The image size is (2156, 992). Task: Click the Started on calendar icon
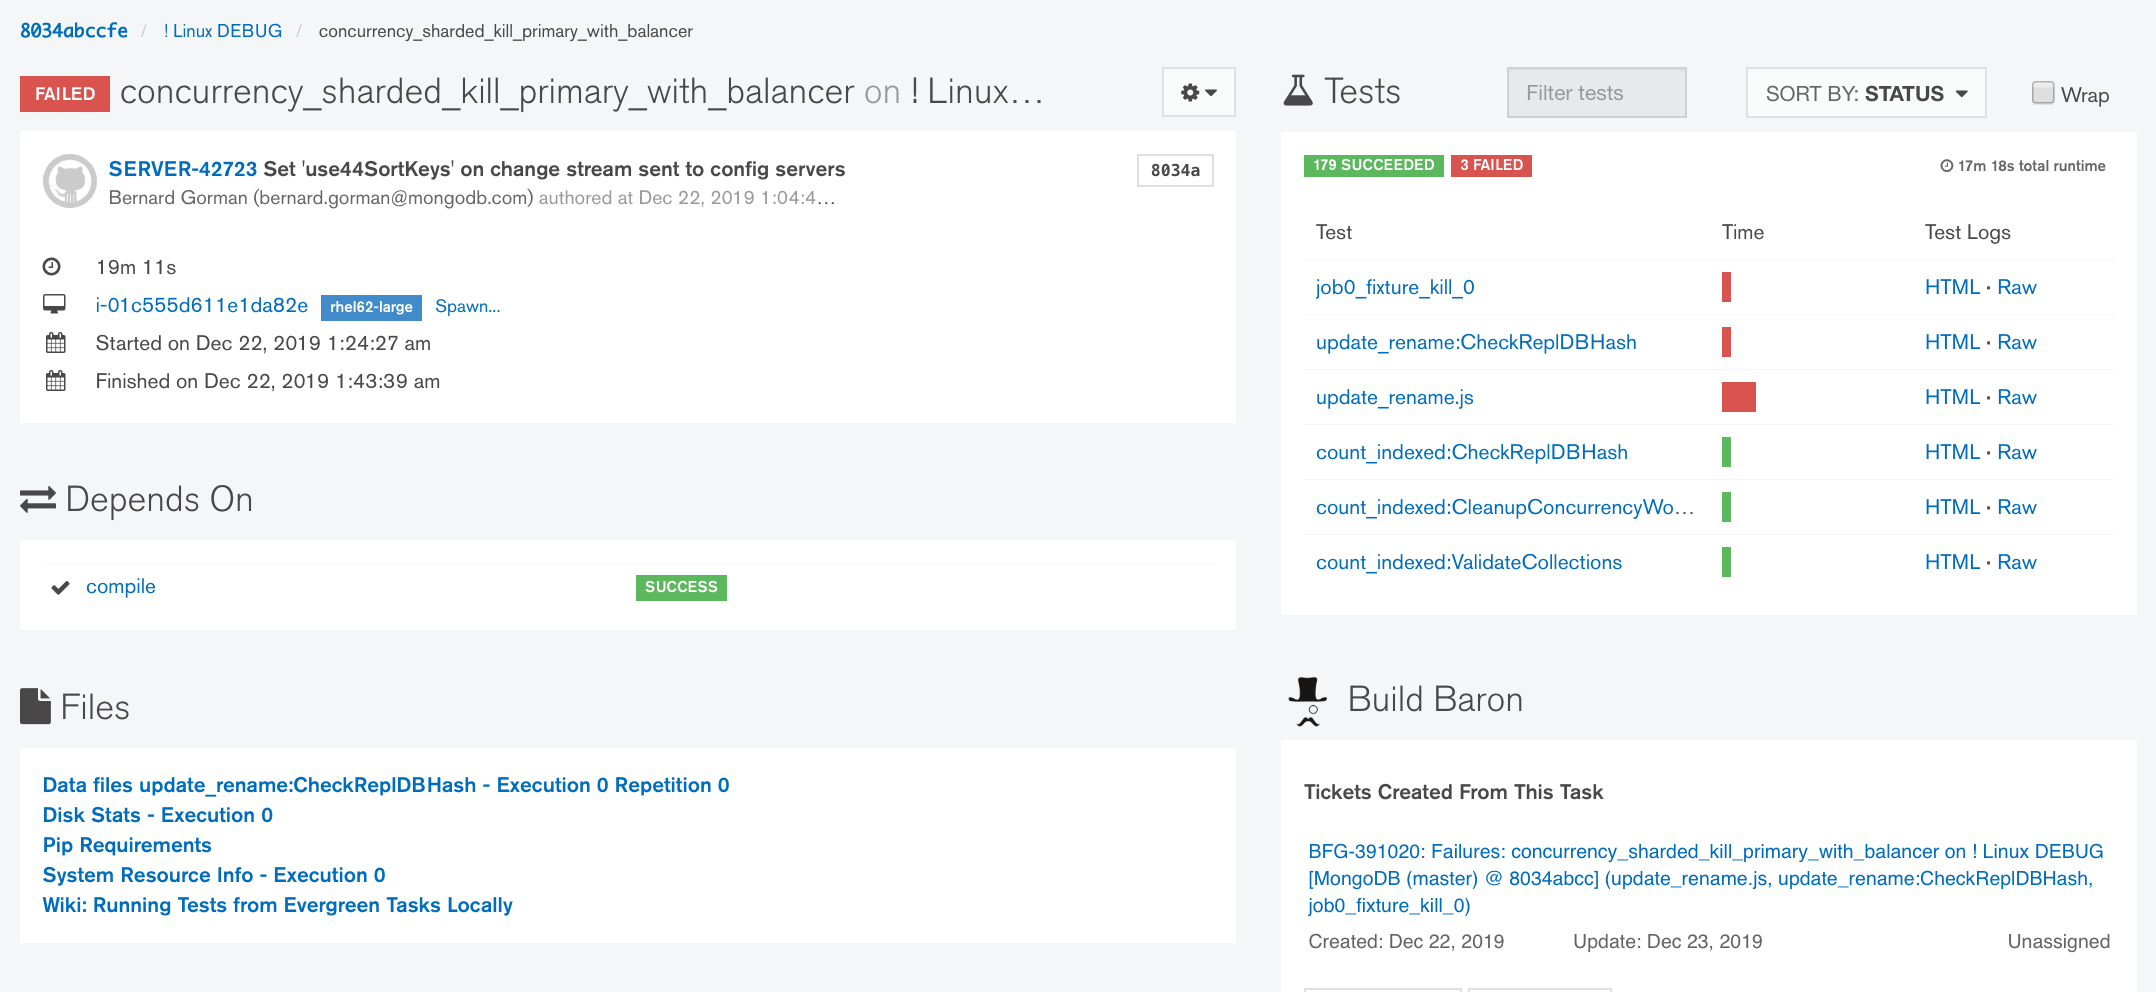tap(56, 343)
